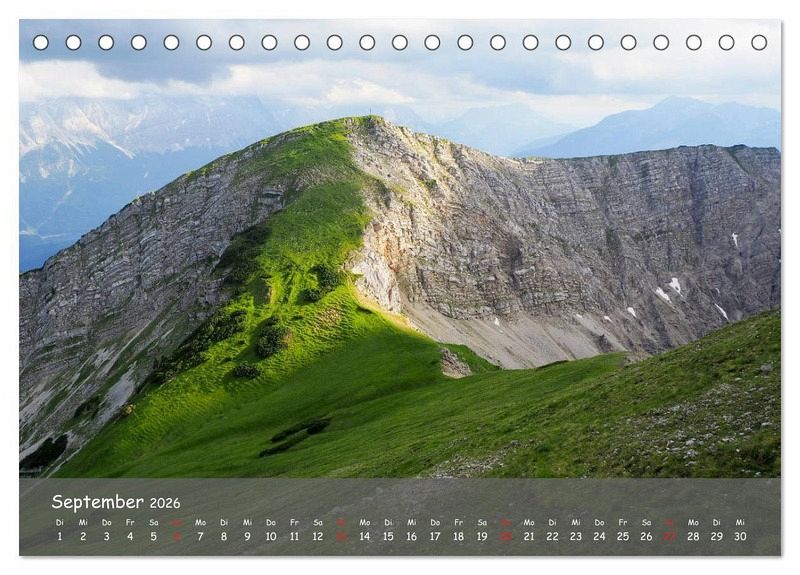Screen dimensions: 800x575
Task: Click the last binding hole on the right
Action: [759, 43]
